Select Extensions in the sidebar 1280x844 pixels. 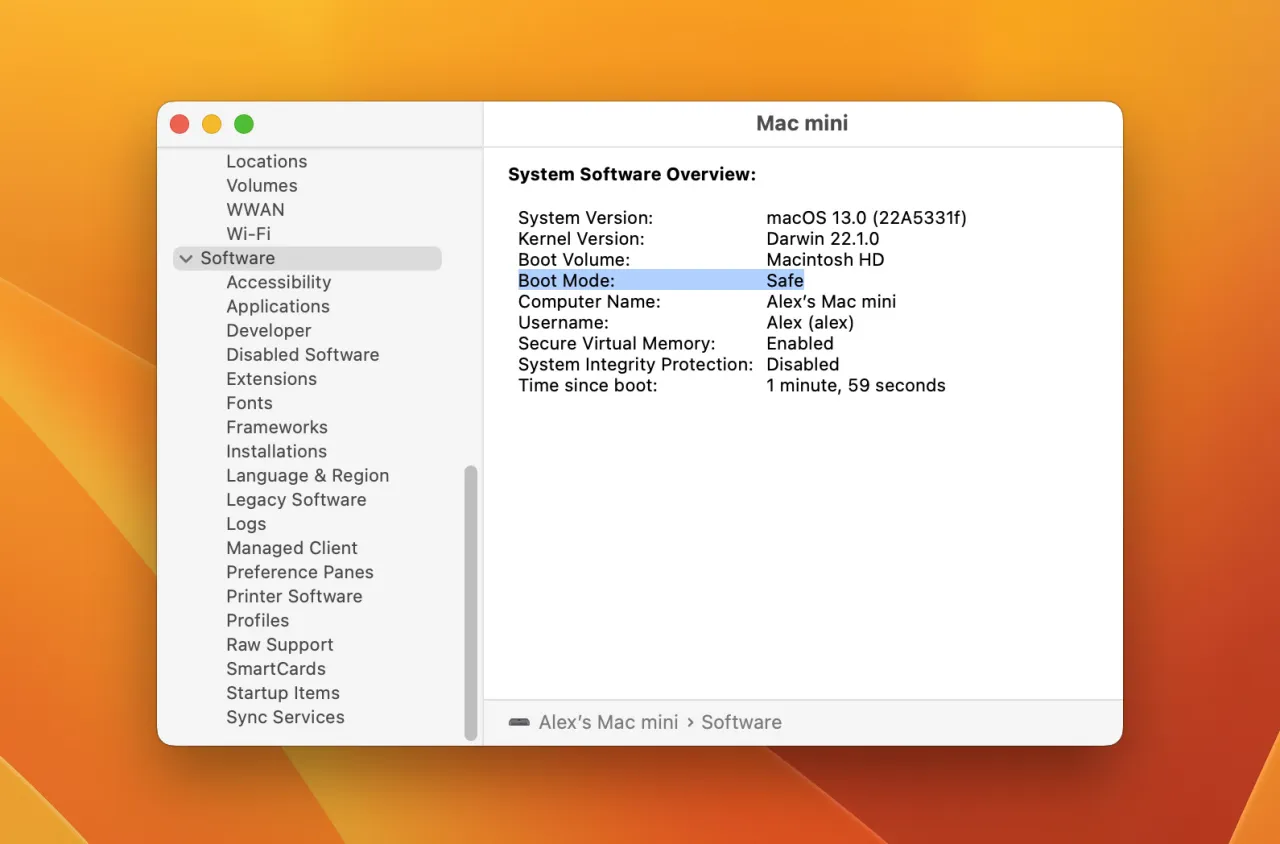point(271,378)
